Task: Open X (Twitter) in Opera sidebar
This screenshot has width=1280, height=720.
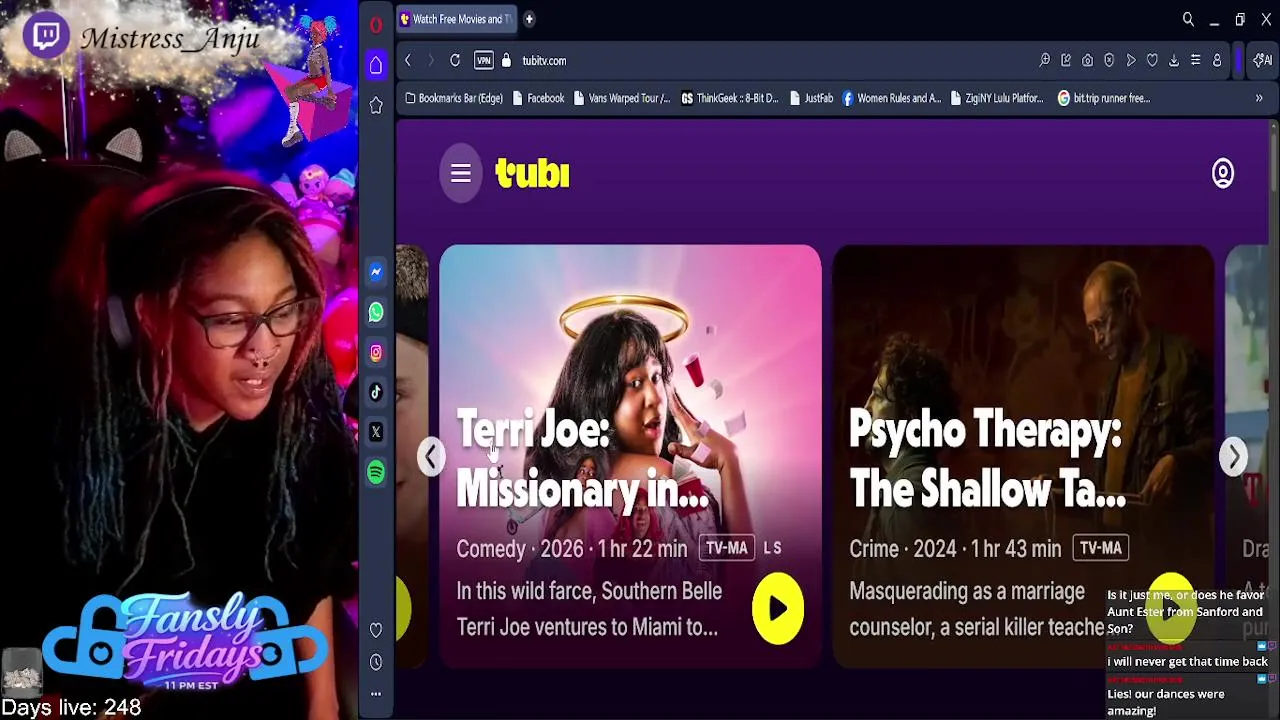Action: point(376,432)
